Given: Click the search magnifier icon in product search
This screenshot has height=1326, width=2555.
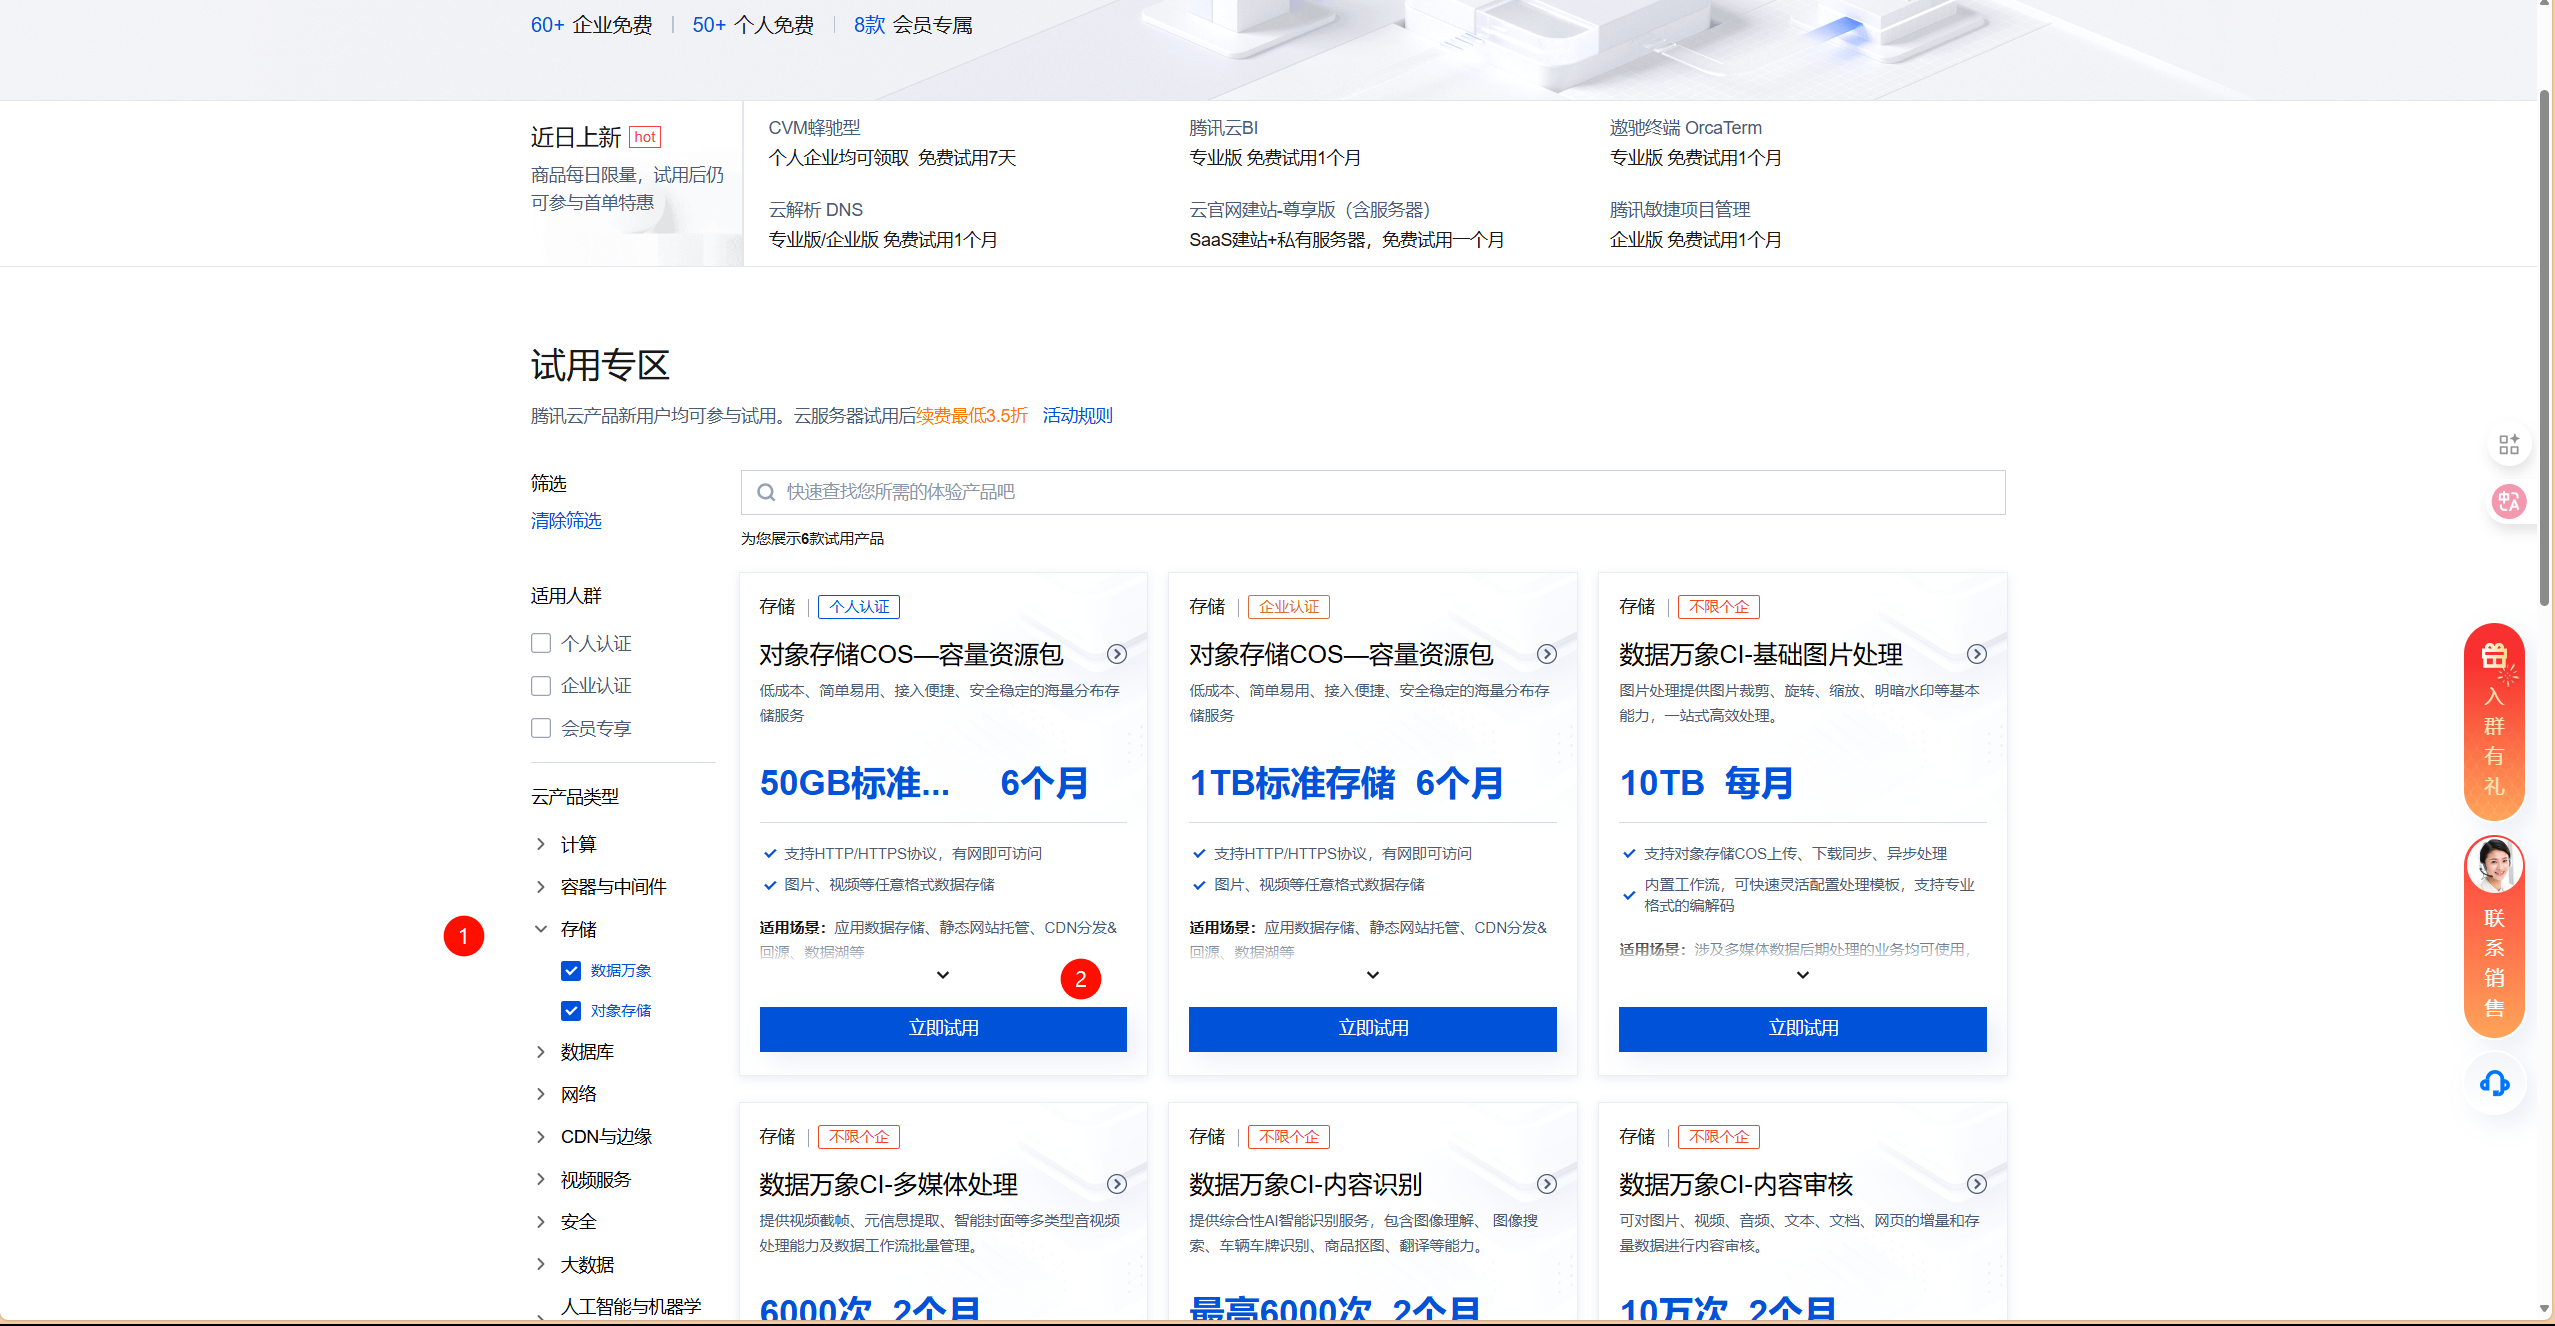Looking at the screenshot, I should coord(766,492).
